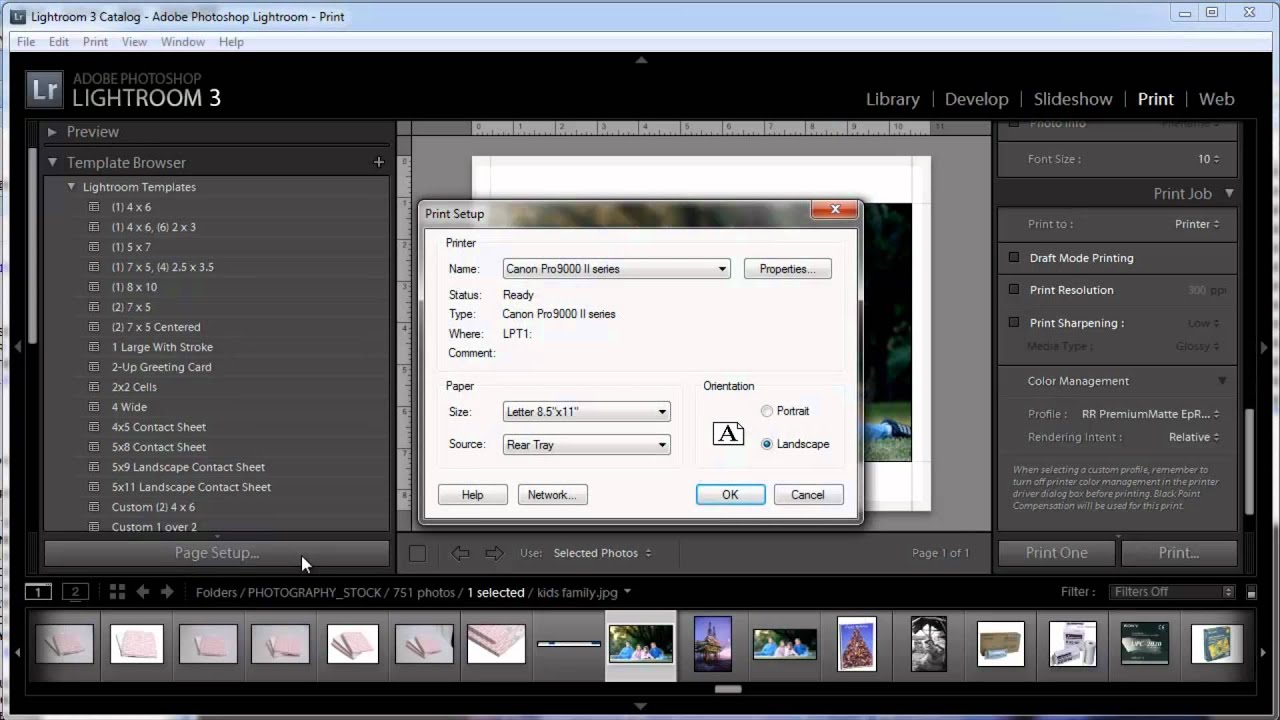Switch to Develop module
The height and width of the screenshot is (720, 1280).
(x=976, y=99)
